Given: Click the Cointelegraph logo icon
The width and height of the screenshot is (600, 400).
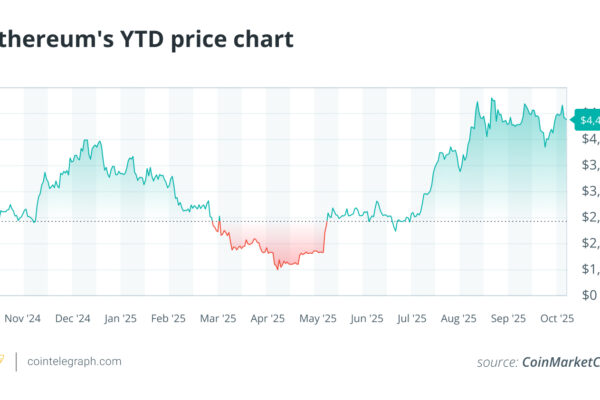Looking at the screenshot, I should (3, 361).
